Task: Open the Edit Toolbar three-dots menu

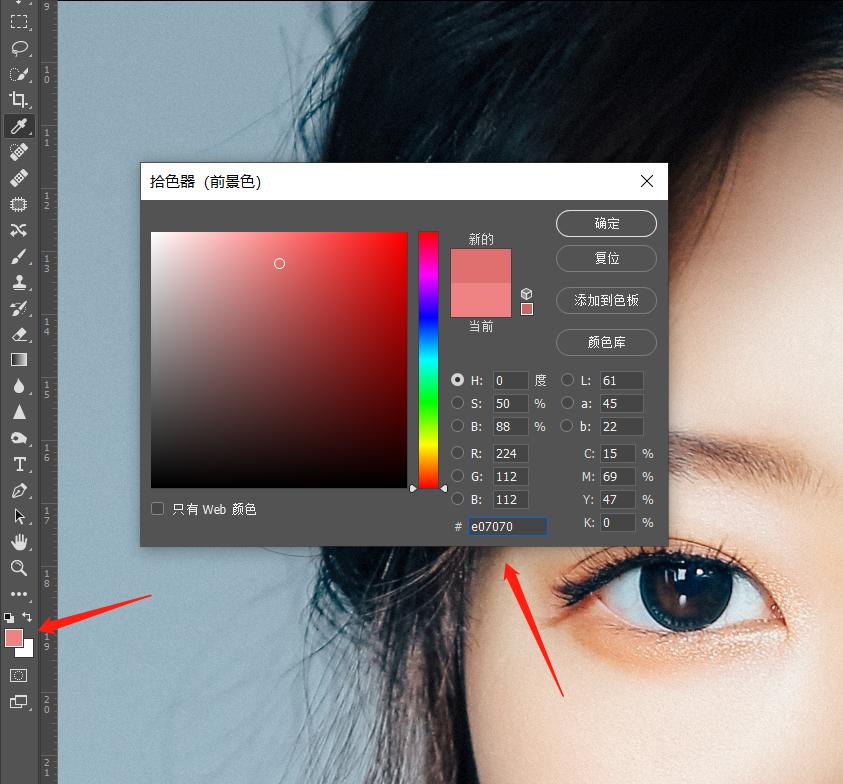Action: [x=19, y=594]
